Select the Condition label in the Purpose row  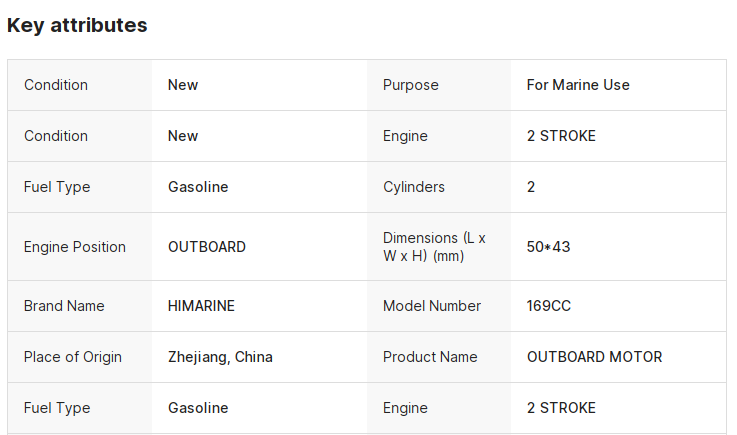[x=56, y=85]
